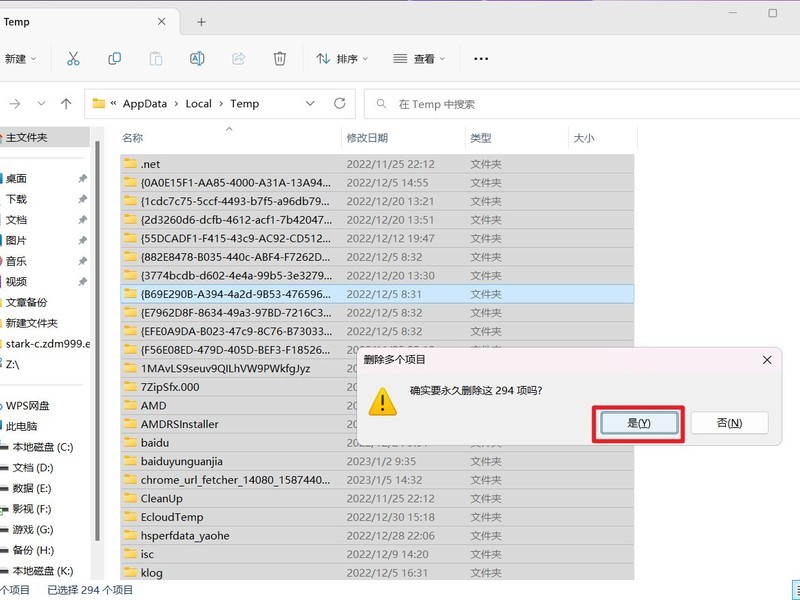
Task: Click the Refresh icon beside address bar
Action: (340, 104)
